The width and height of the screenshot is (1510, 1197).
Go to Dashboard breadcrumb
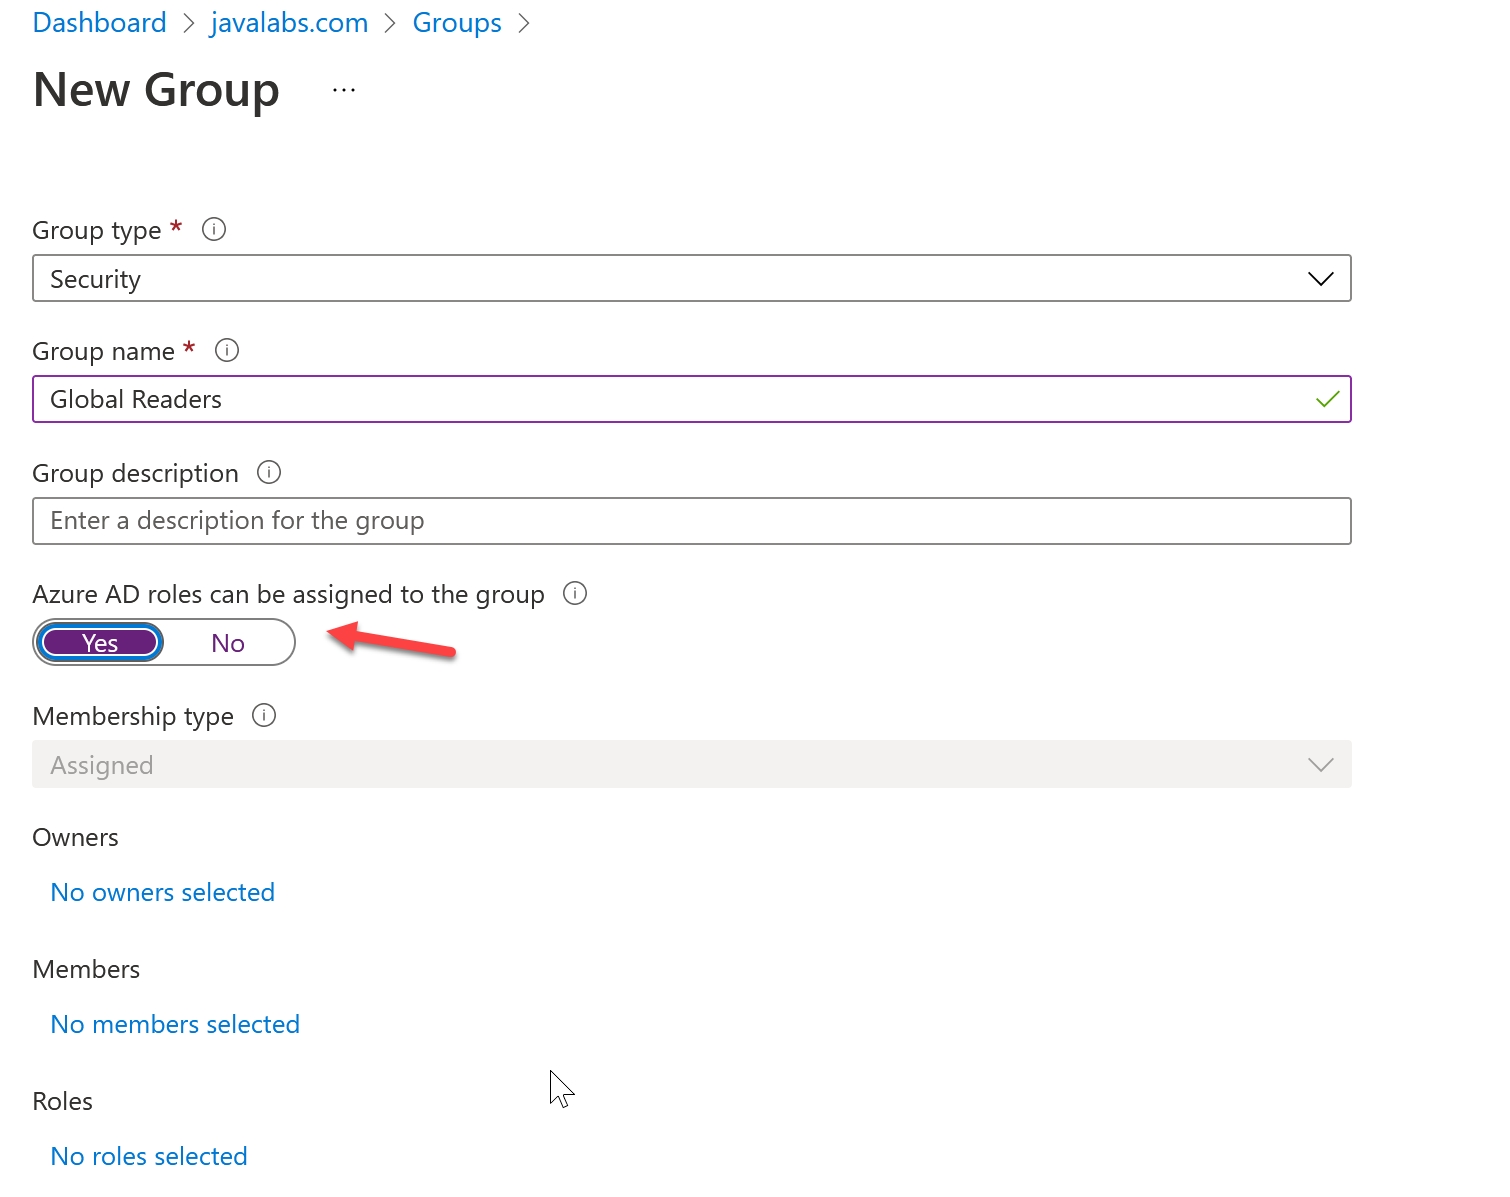click(x=100, y=23)
